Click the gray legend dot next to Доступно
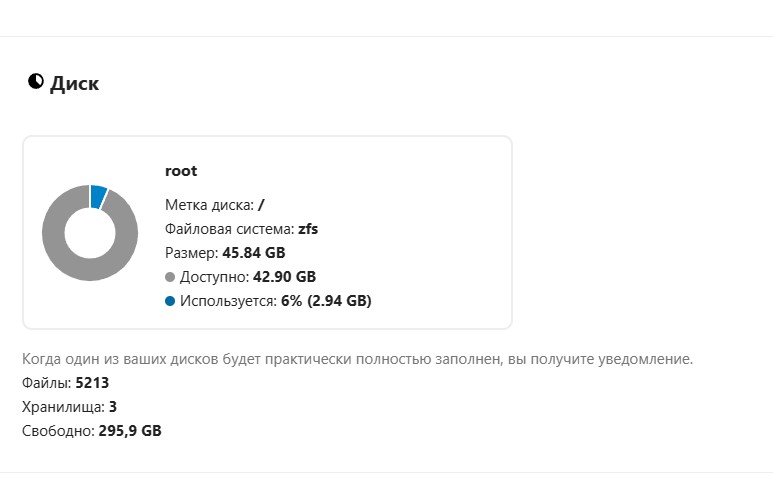Viewport: 773px width, 497px height. pos(170,277)
